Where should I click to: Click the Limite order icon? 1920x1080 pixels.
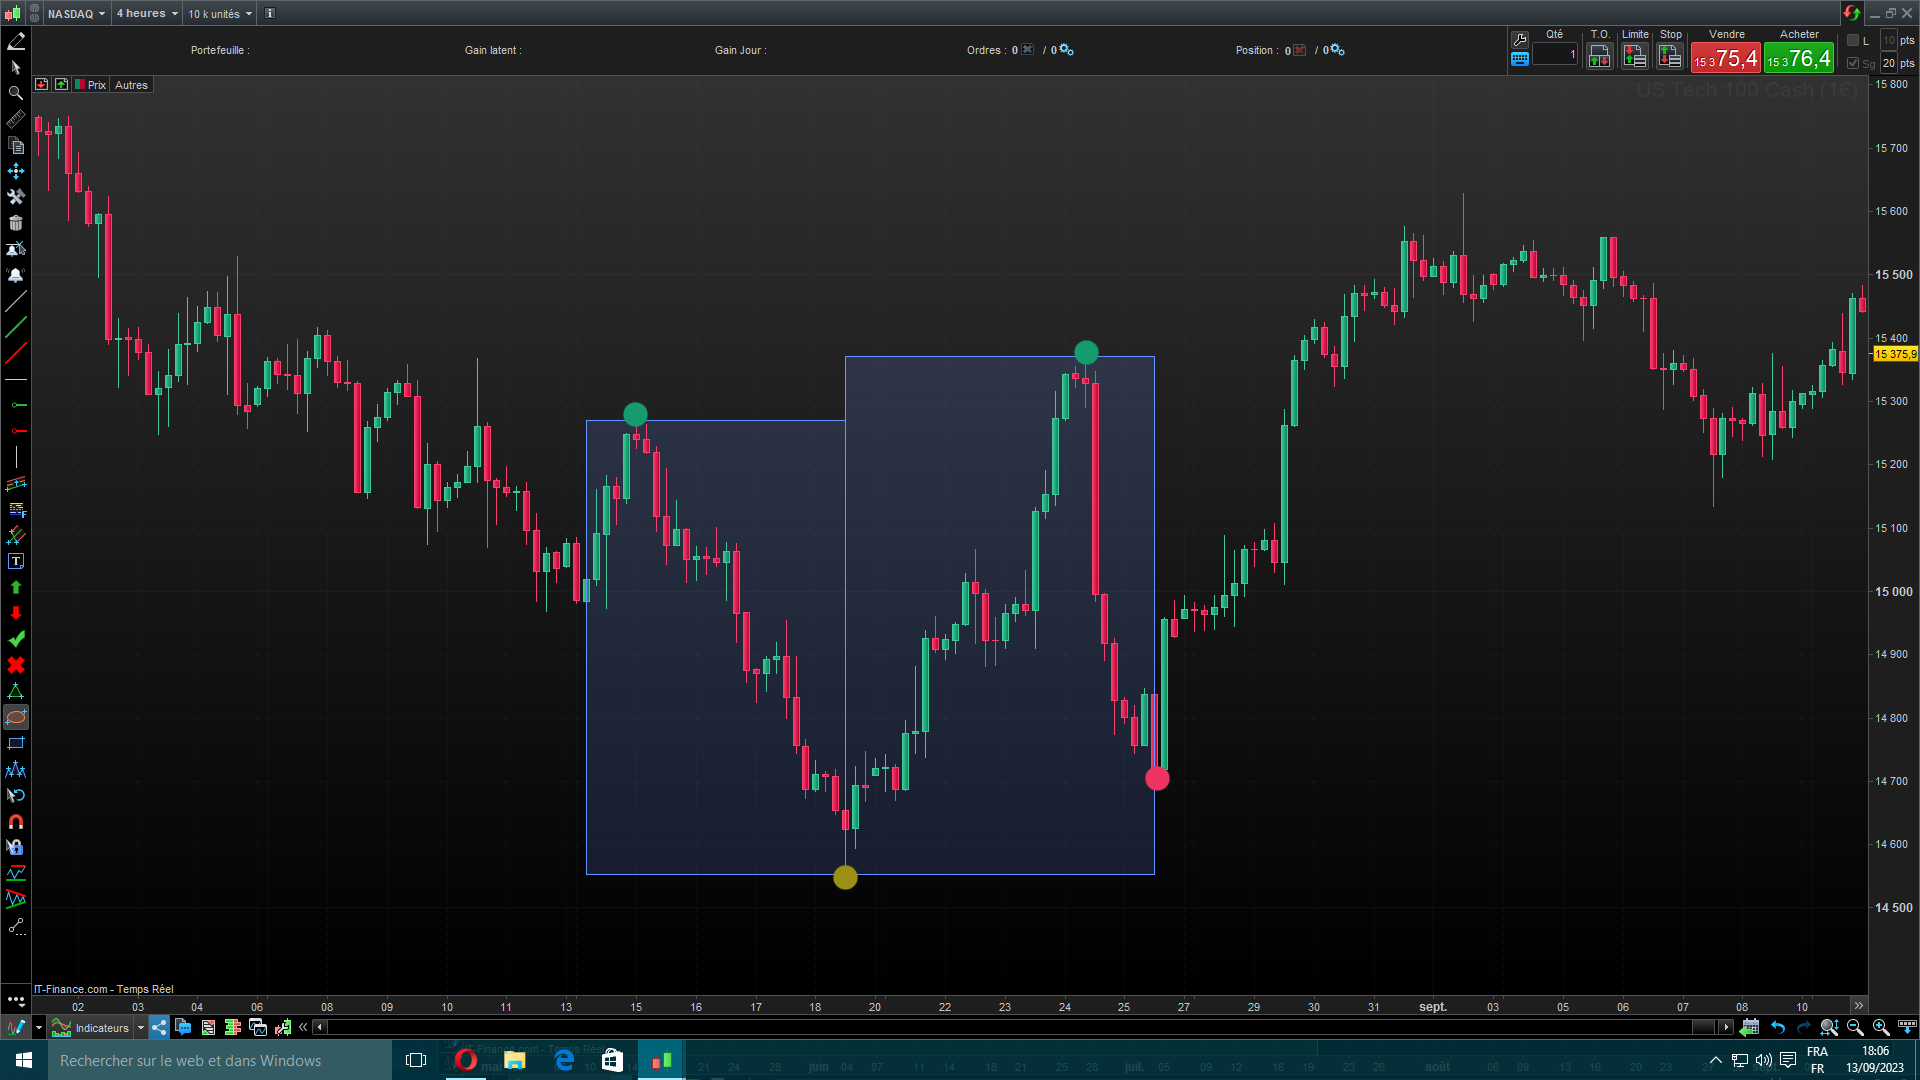pos(1635,57)
